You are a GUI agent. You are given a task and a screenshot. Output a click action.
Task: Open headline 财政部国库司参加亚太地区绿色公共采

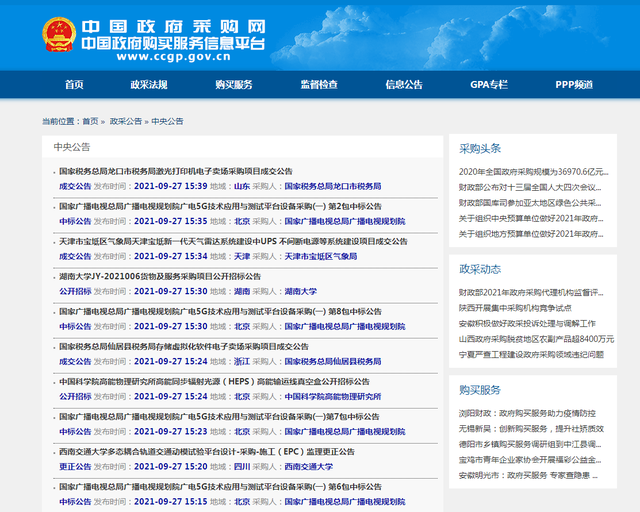coord(530,203)
